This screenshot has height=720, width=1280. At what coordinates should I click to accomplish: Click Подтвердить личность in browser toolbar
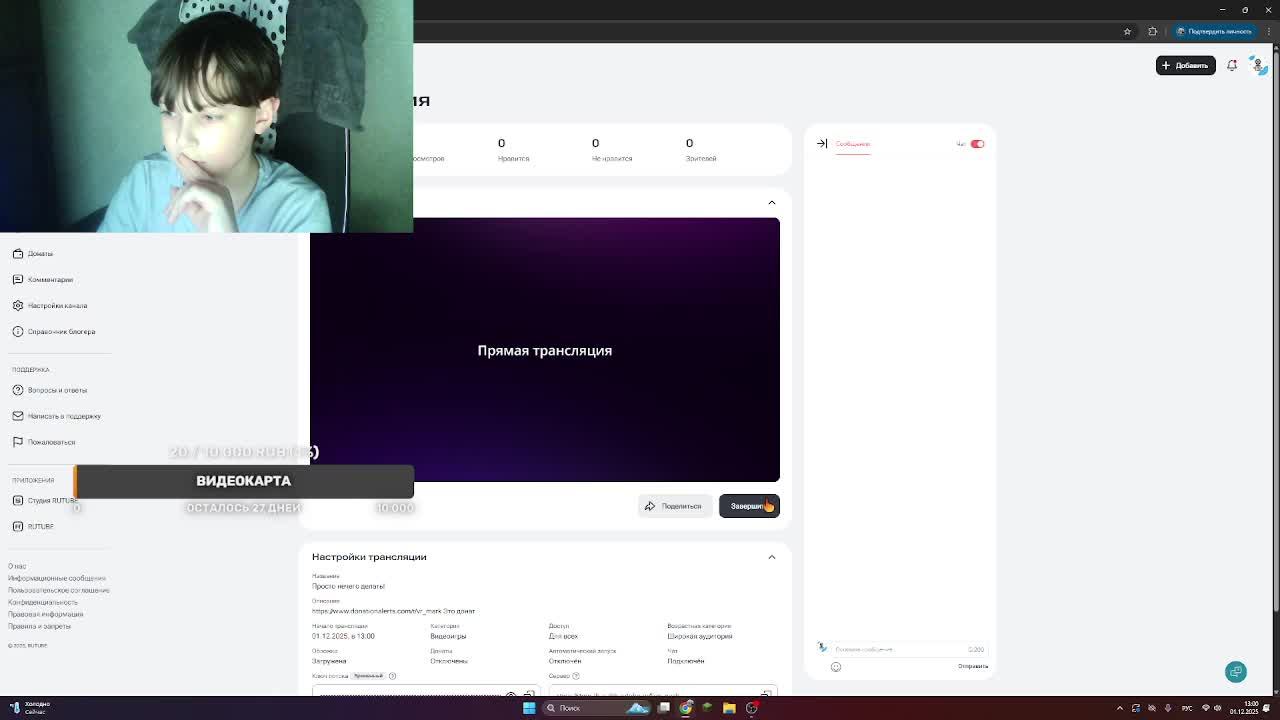pyautogui.click(x=1214, y=31)
